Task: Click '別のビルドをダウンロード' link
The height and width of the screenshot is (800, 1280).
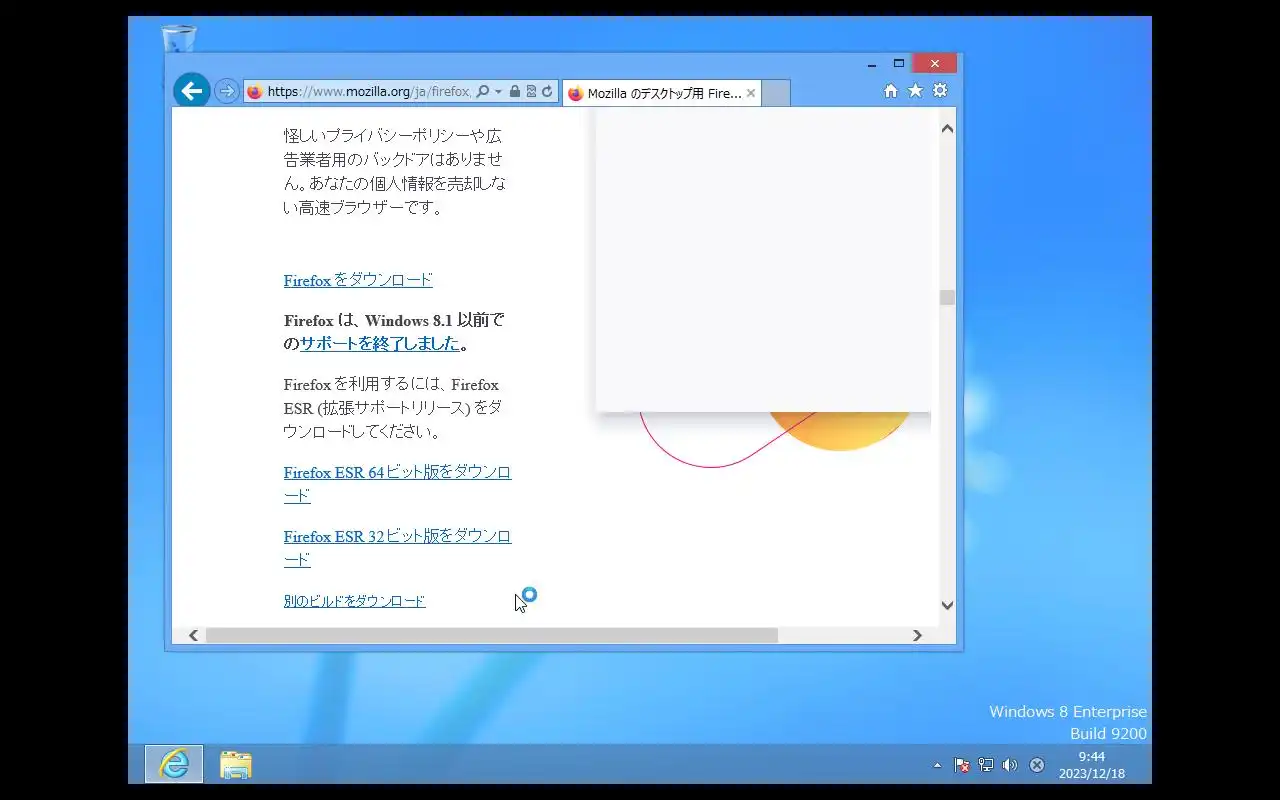Action: [x=355, y=601]
